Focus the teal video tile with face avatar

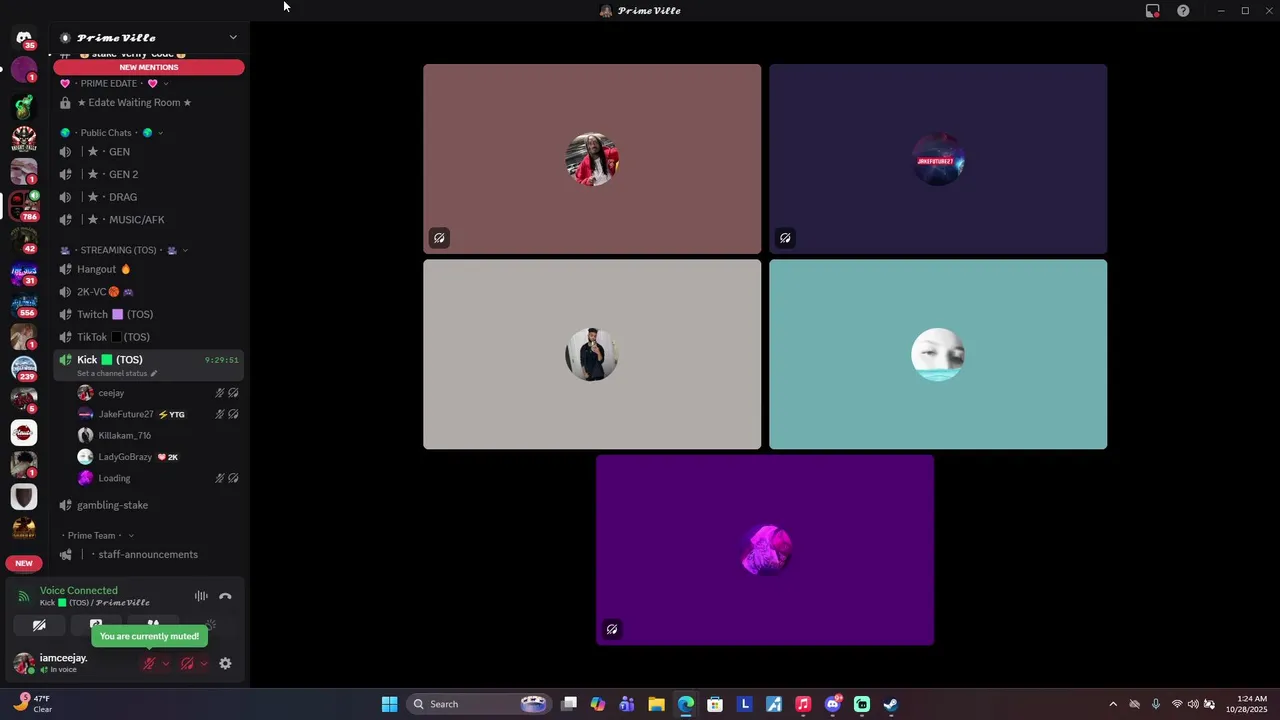pos(938,354)
